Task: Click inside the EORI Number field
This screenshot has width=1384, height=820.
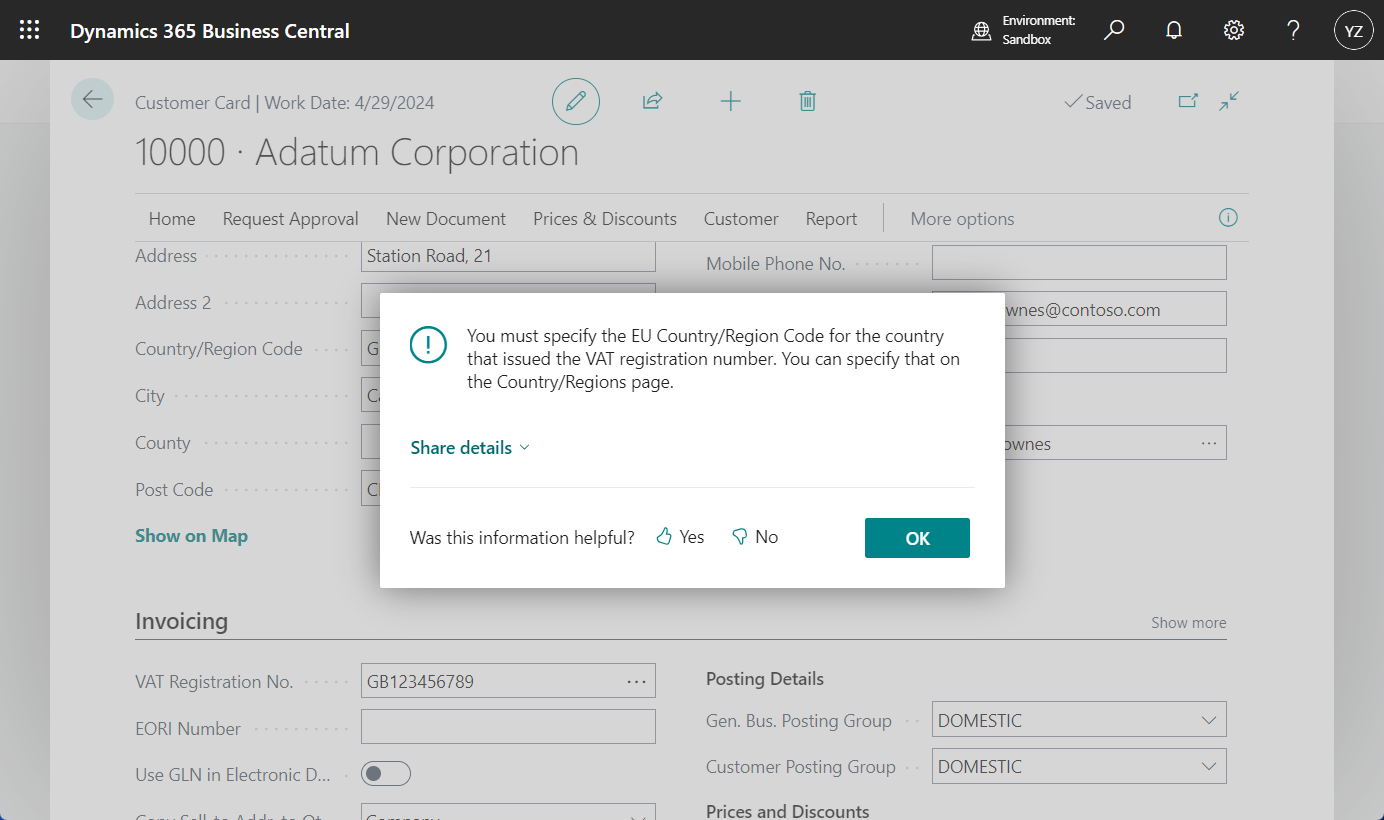Action: pyautogui.click(x=508, y=726)
